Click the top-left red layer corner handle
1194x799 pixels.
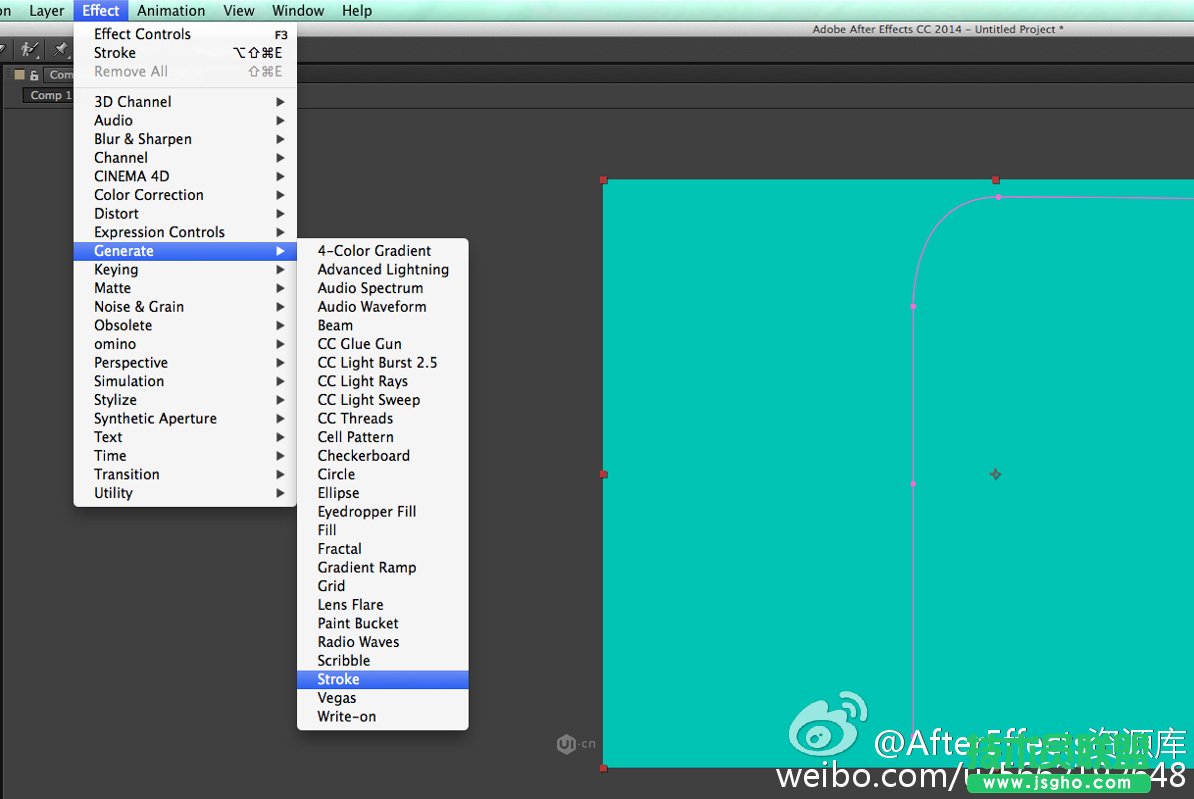click(603, 180)
